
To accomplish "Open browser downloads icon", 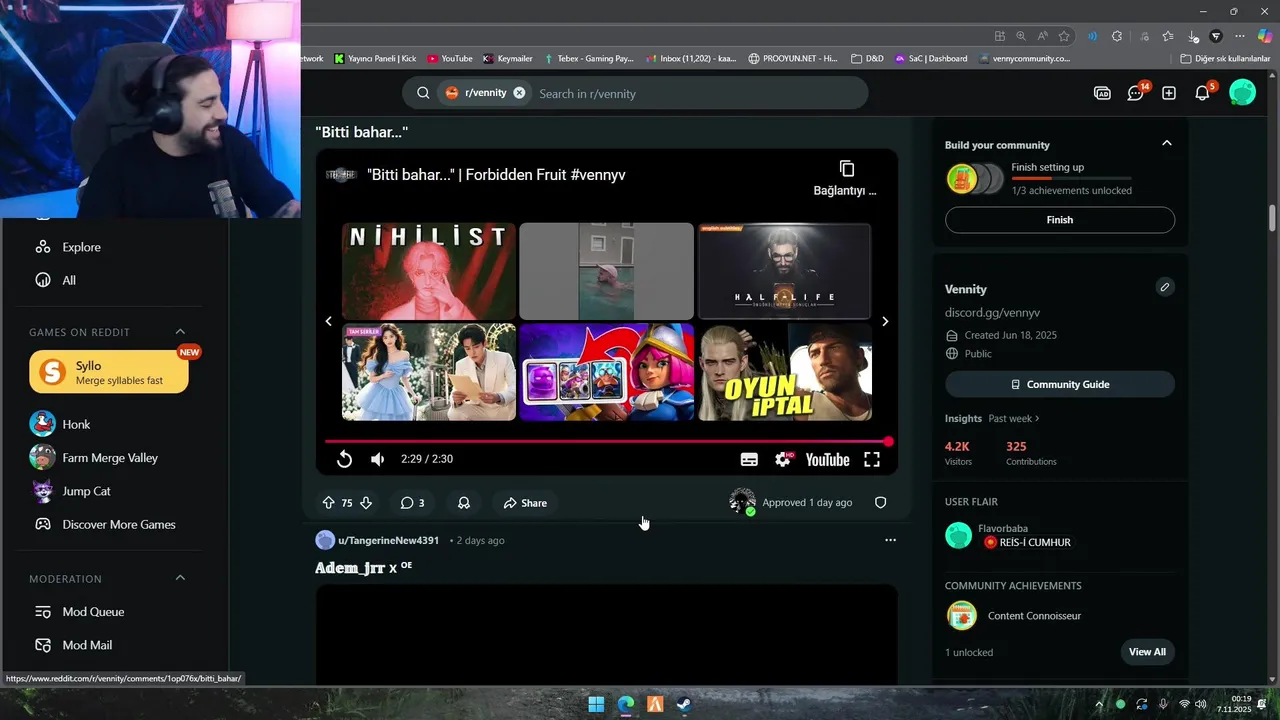I will click(x=1192, y=36).
